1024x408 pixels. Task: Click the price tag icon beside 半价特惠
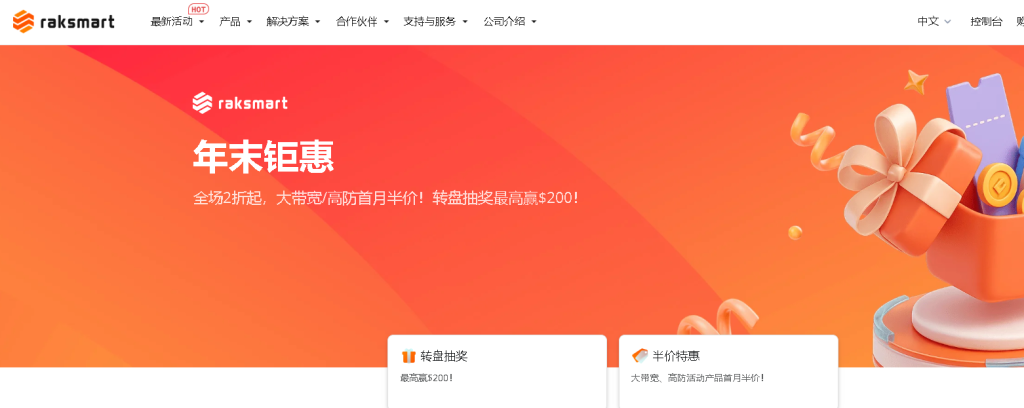coord(640,356)
